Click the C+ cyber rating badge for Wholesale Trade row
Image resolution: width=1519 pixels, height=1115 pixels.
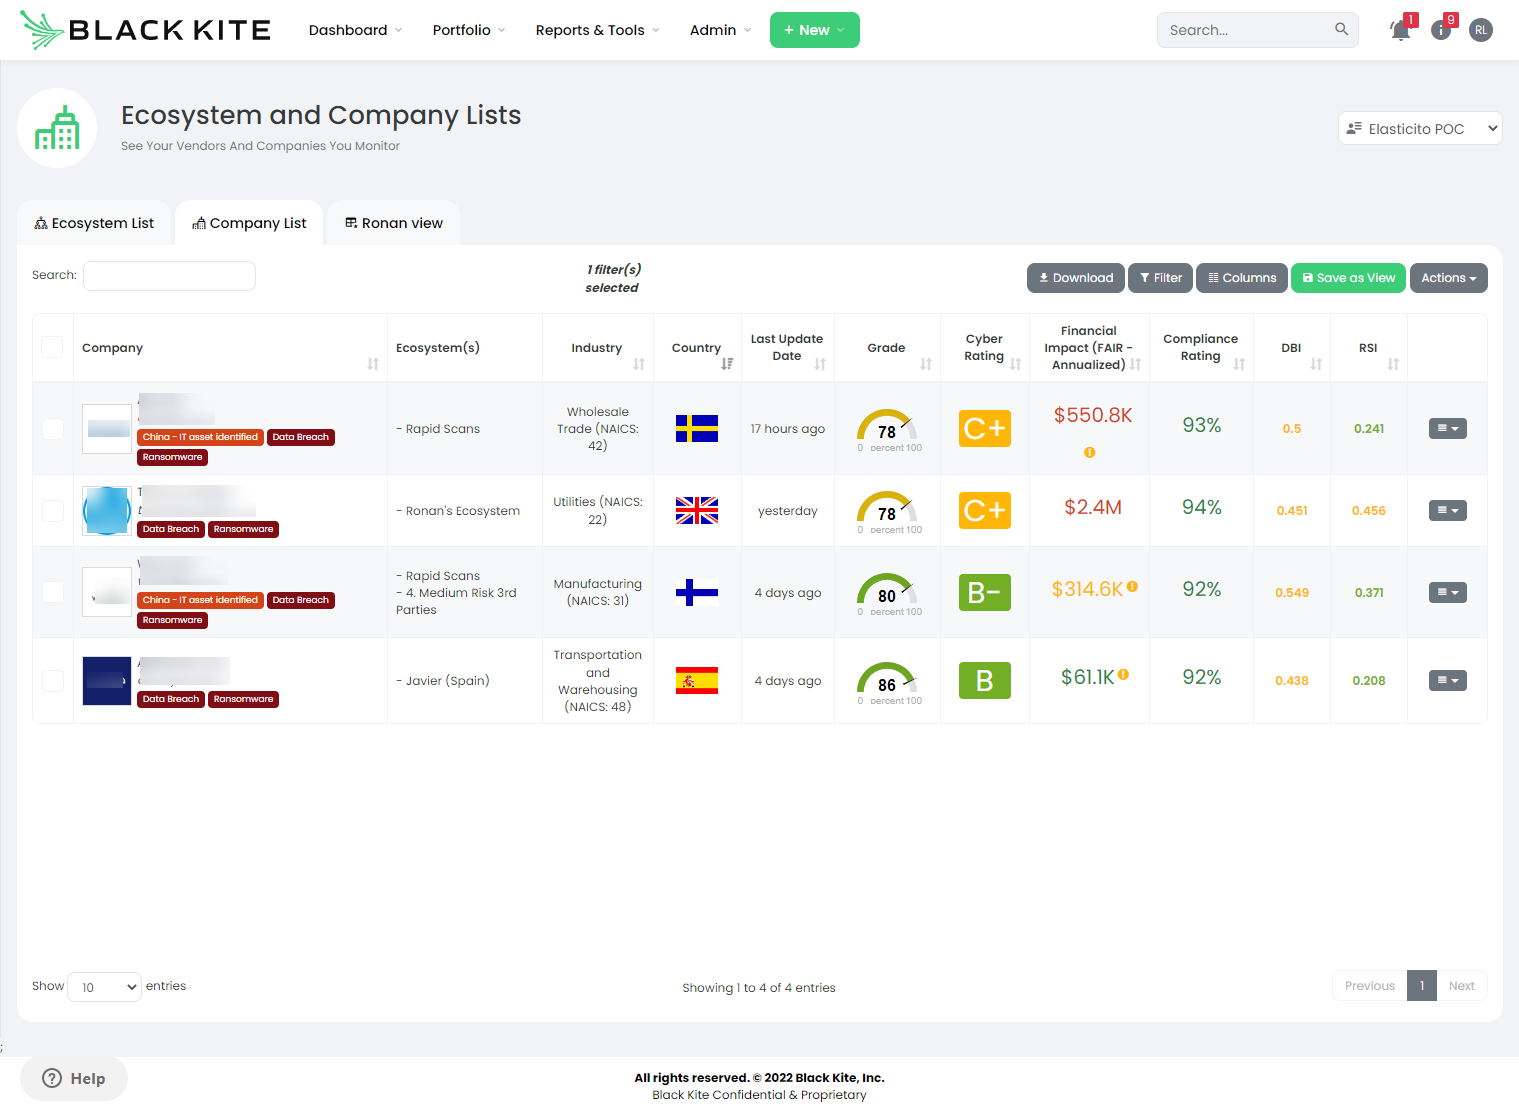985,429
